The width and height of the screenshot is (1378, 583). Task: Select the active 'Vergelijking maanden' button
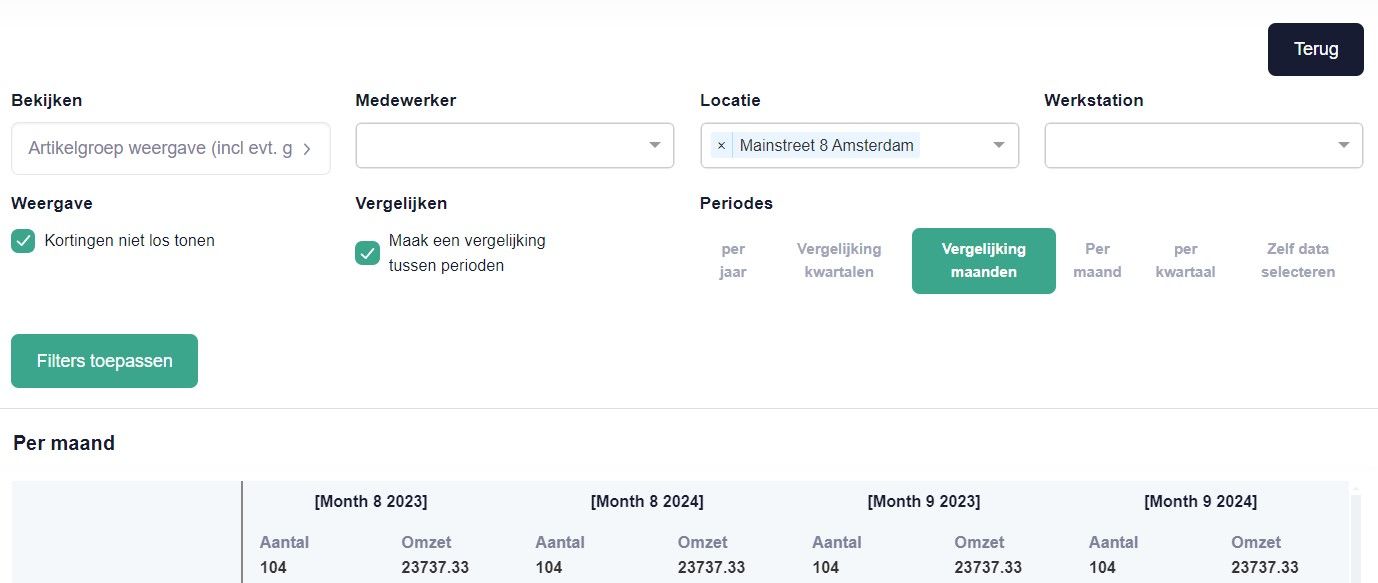coord(983,260)
